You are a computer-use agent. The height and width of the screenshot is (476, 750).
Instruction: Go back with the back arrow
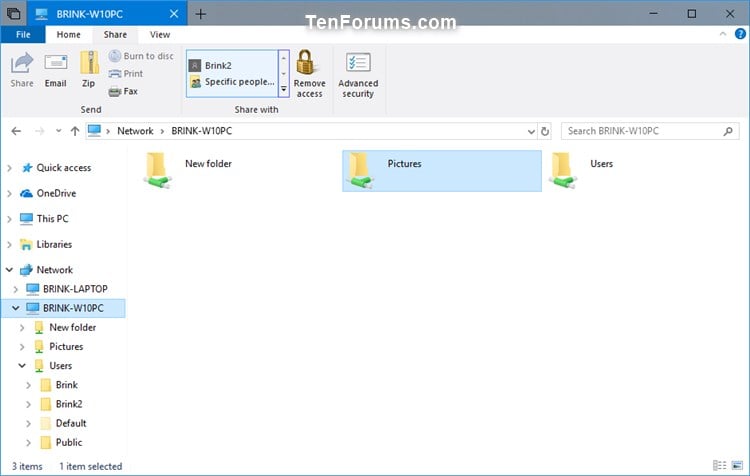pyautogui.click(x=16, y=131)
